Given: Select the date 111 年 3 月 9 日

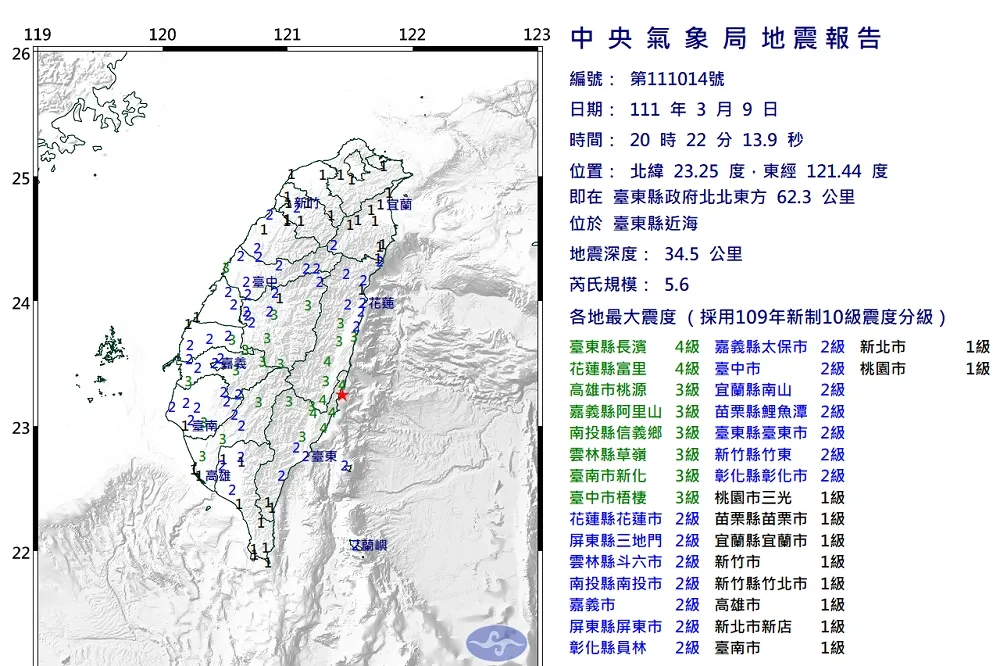Looking at the screenshot, I should click(x=704, y=110).
